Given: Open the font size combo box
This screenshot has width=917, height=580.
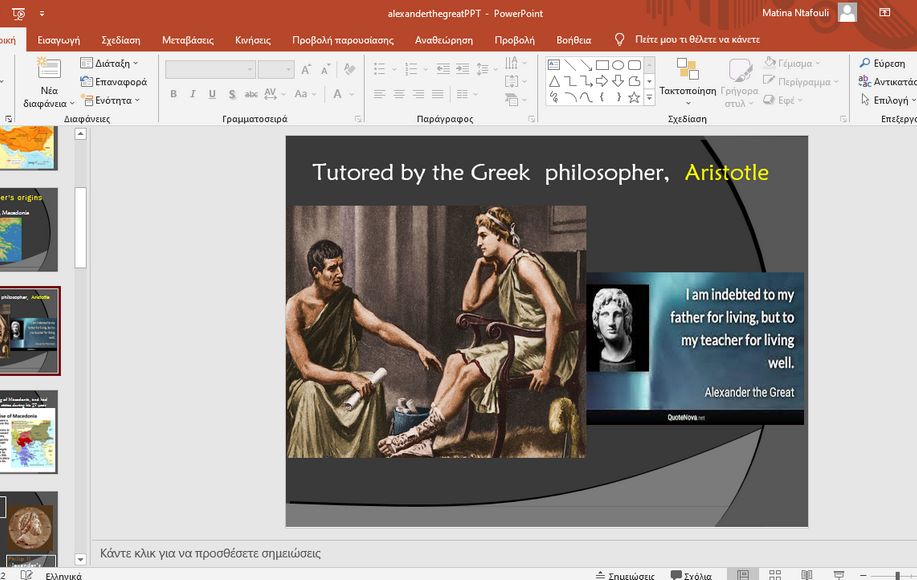Looking at the screenshot, I should [275, 70].
